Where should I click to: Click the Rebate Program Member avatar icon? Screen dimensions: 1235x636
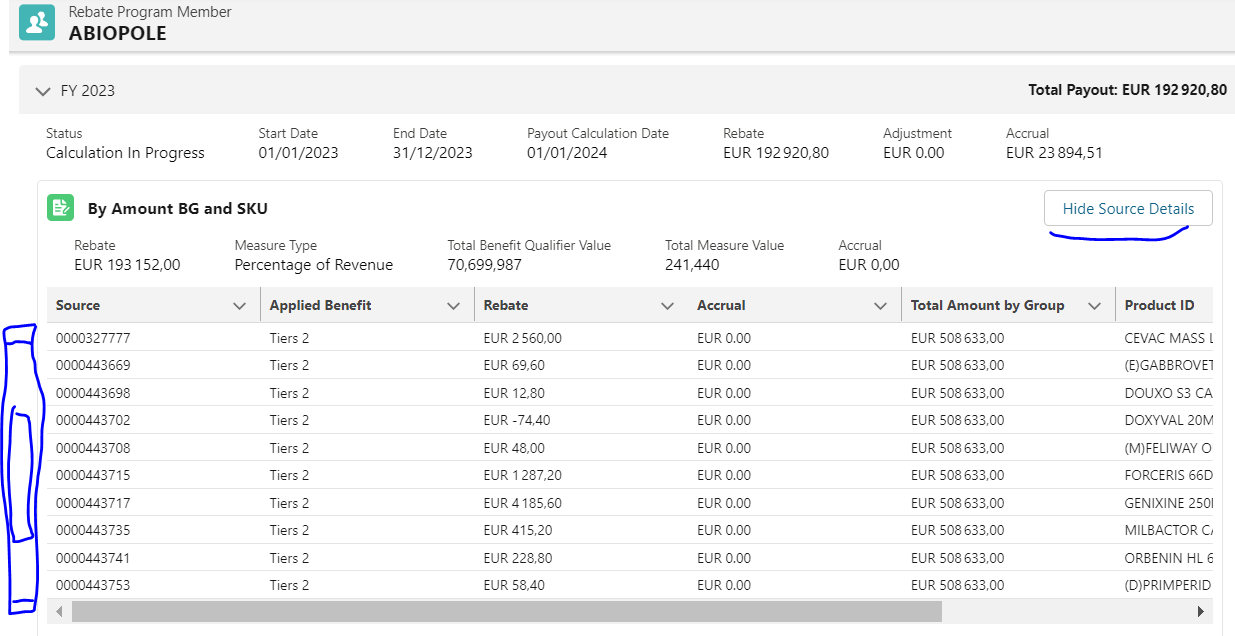coord(36,22)
